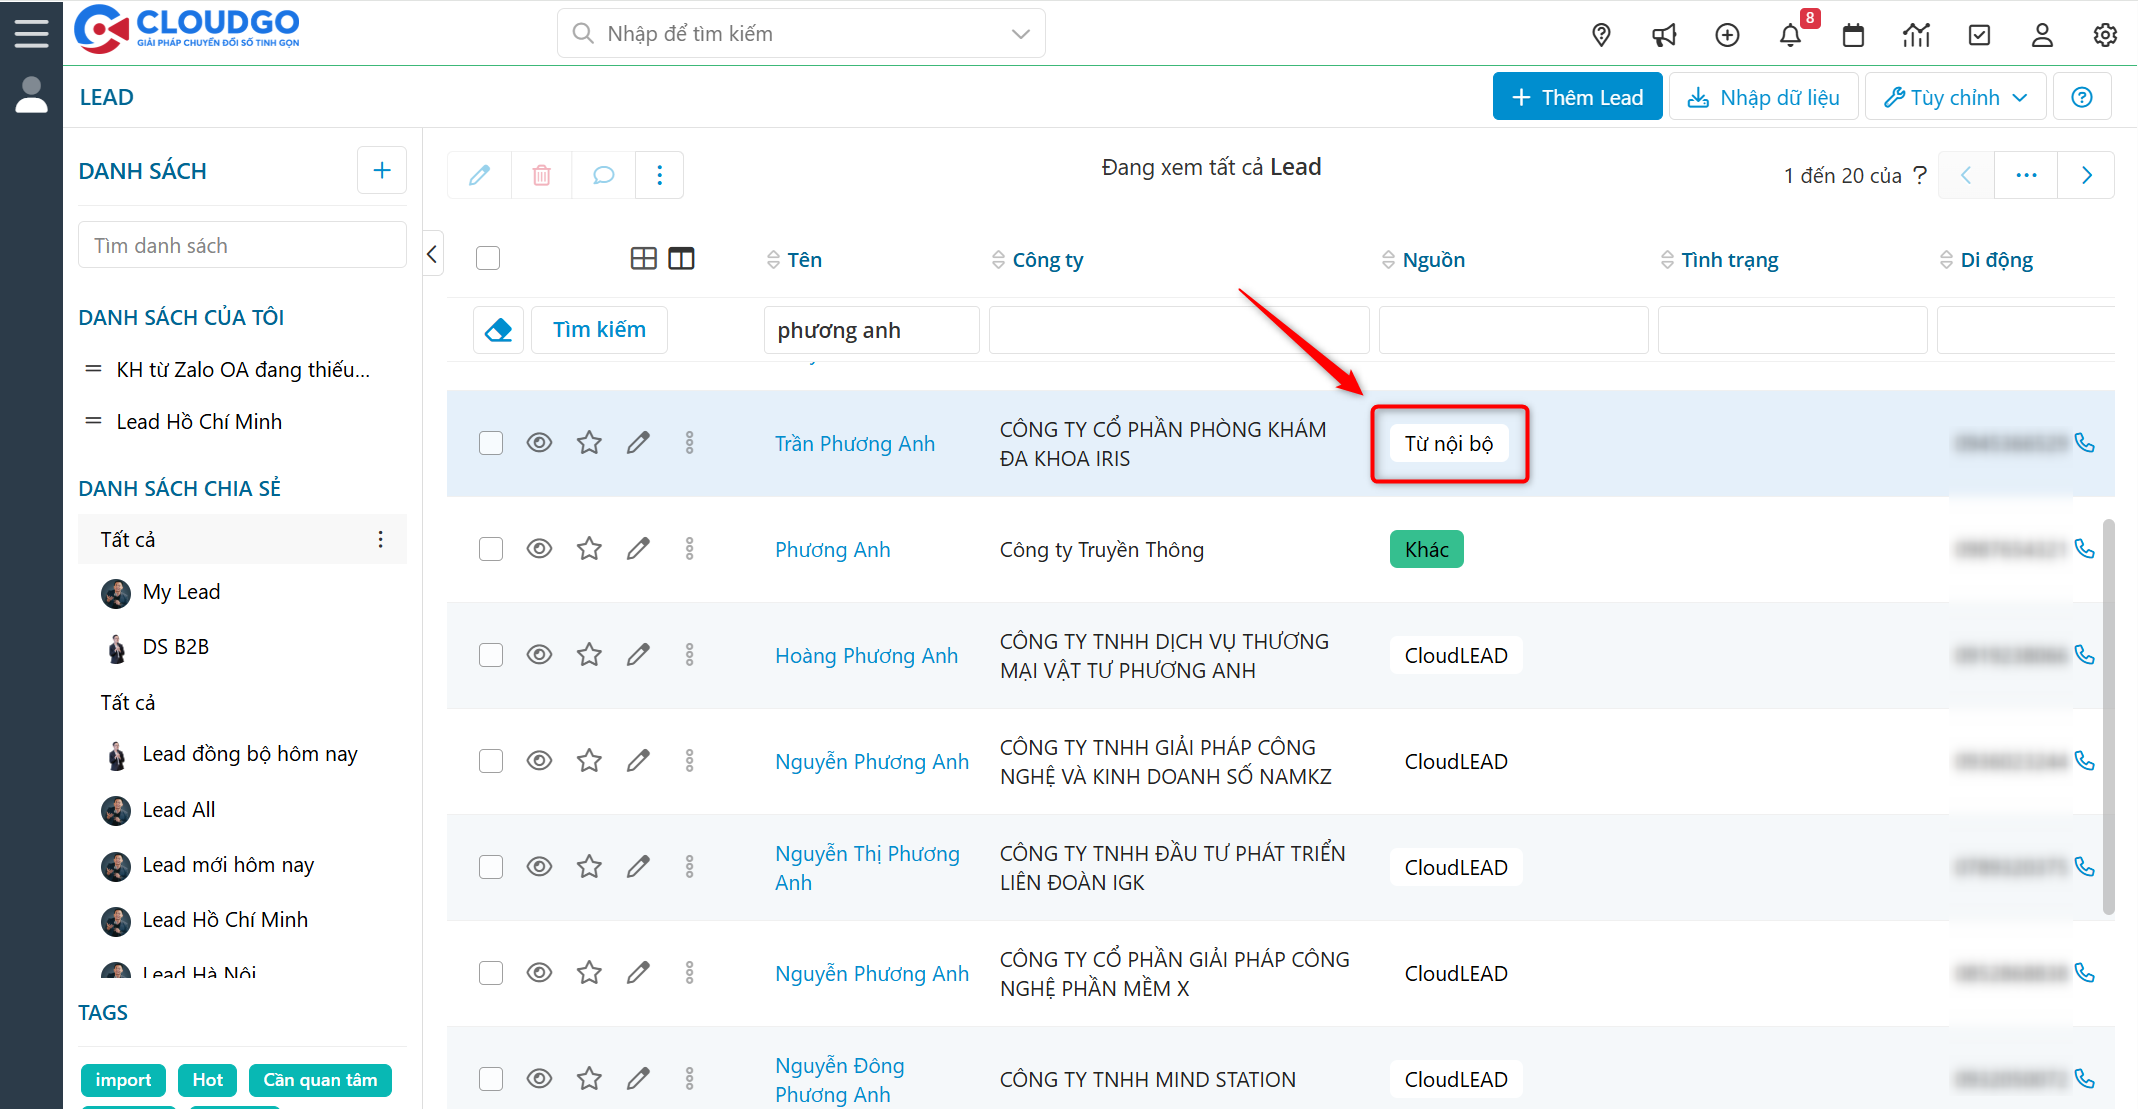Preview Hoàng Phương Anh with eye icon
Viewport: 2138px width, 1109px height.
539,655
